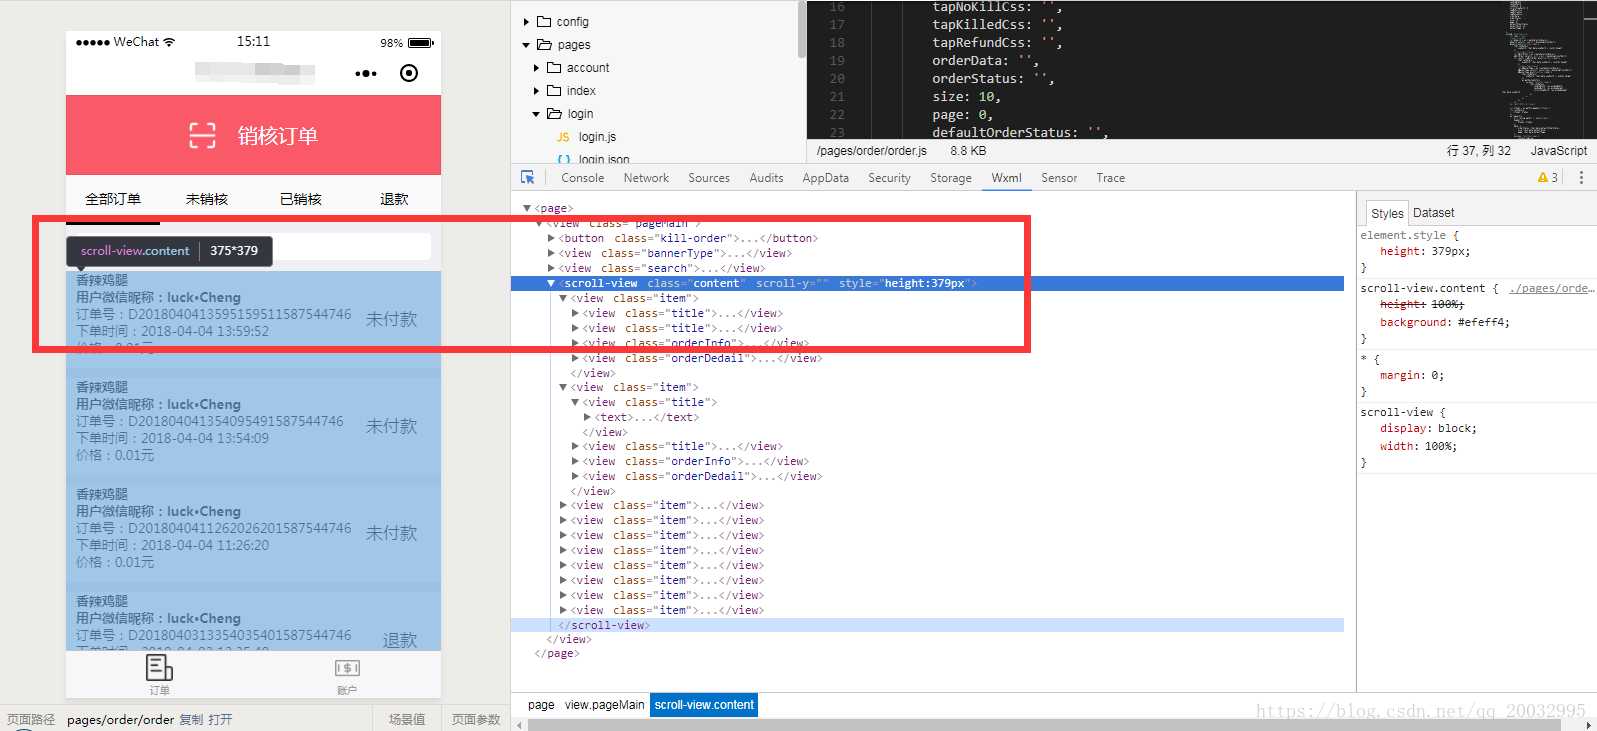Collapse the page root node
The image size is (1597, 731).
pos(527,208)
